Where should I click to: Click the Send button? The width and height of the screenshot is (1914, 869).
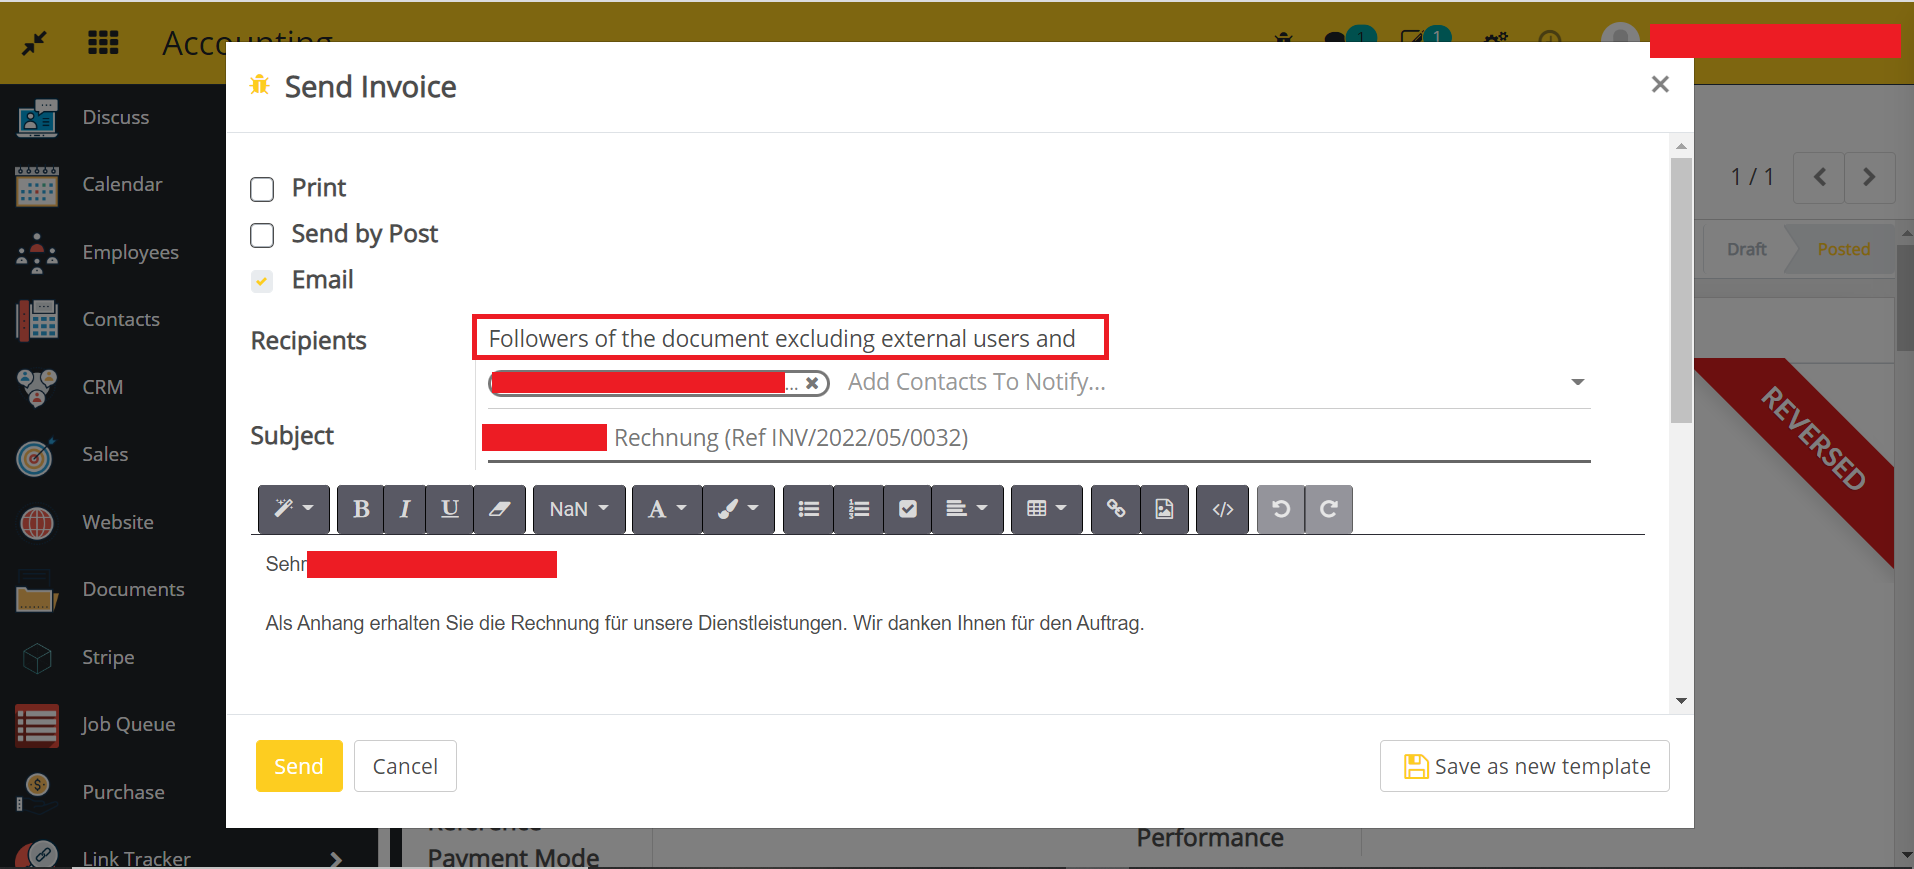point(299,766)
